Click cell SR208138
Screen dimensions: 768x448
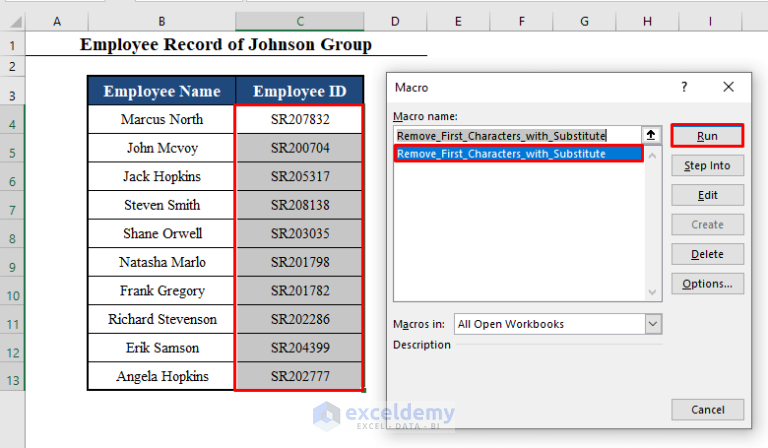coord(300,205)
